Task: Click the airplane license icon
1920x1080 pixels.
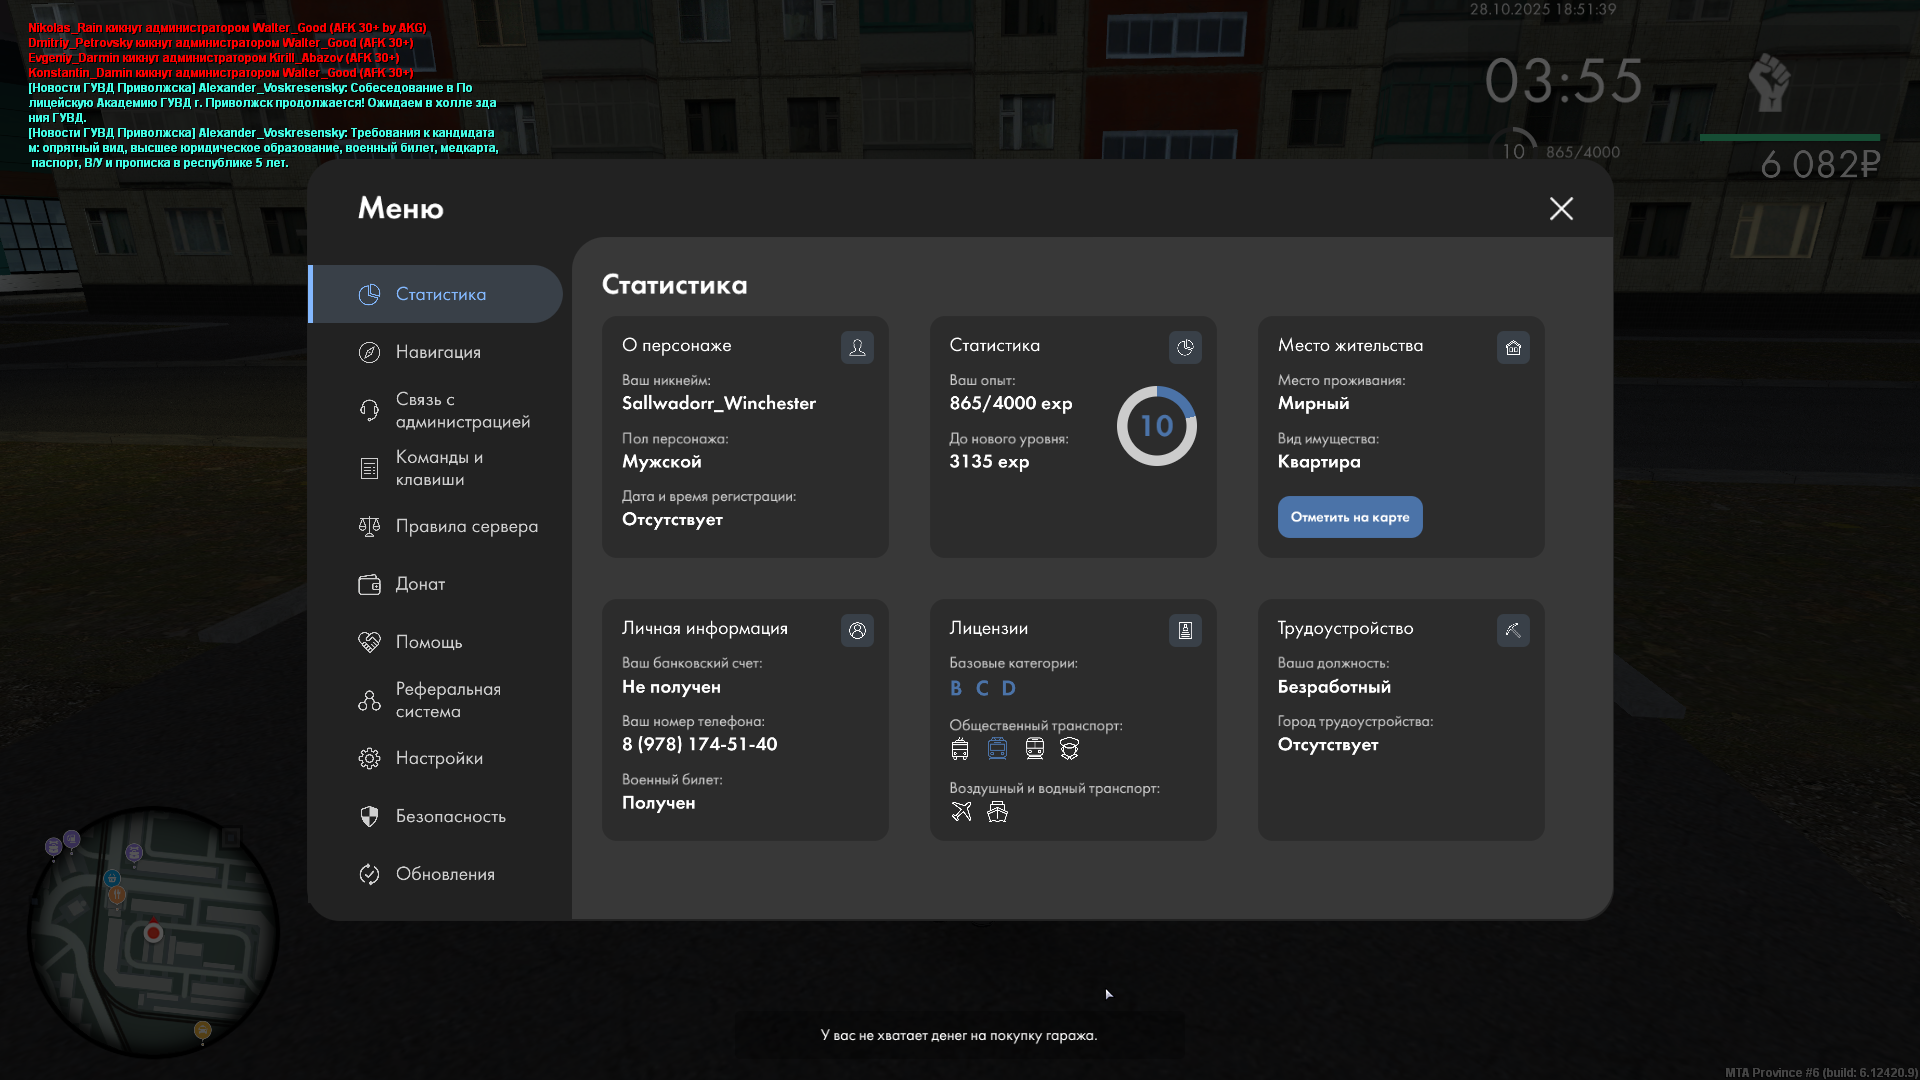Action: click(961, 811)
